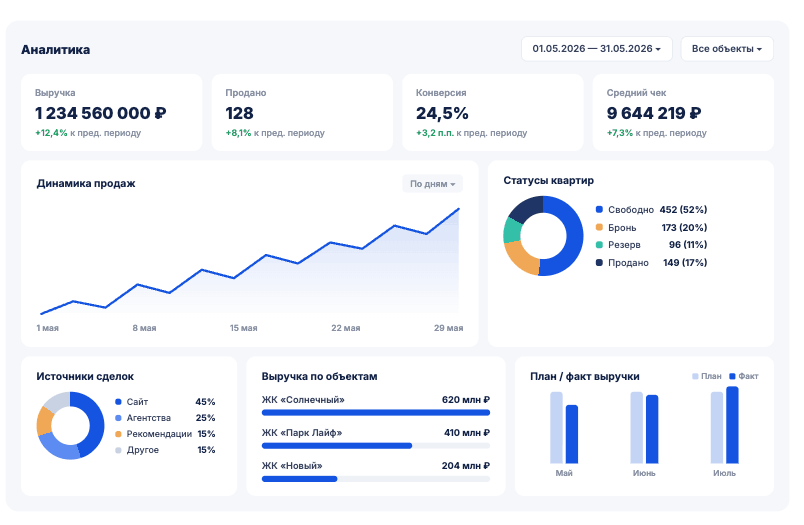Click the "Сайт" legend swatch
The height and width of the screenshot is (525, 804).
[118, 402]
